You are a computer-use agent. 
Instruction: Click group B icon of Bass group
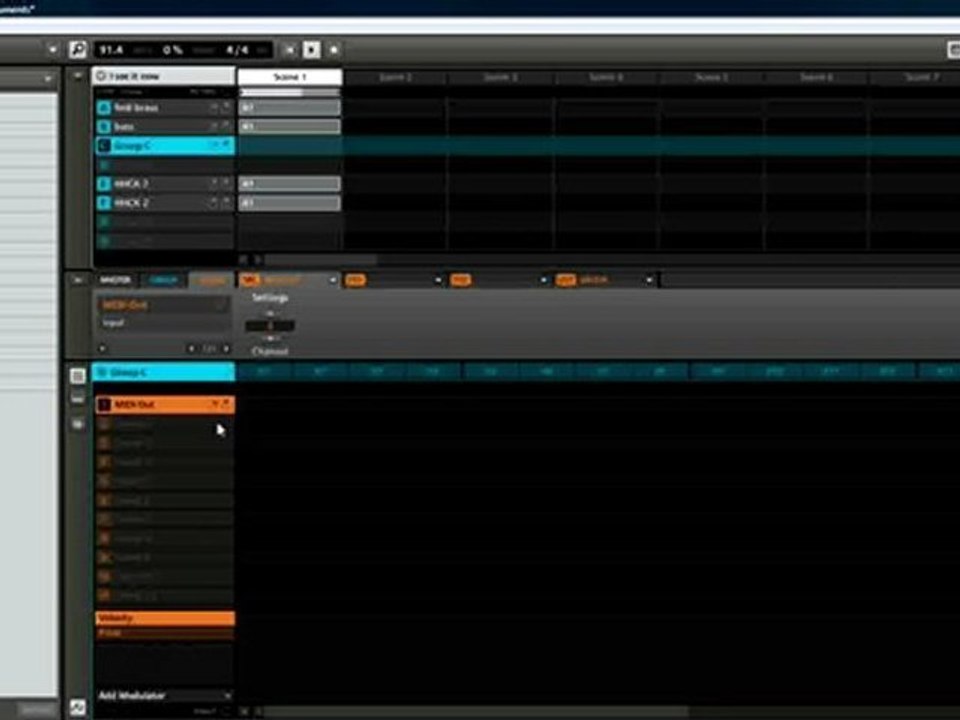point(103,127)
